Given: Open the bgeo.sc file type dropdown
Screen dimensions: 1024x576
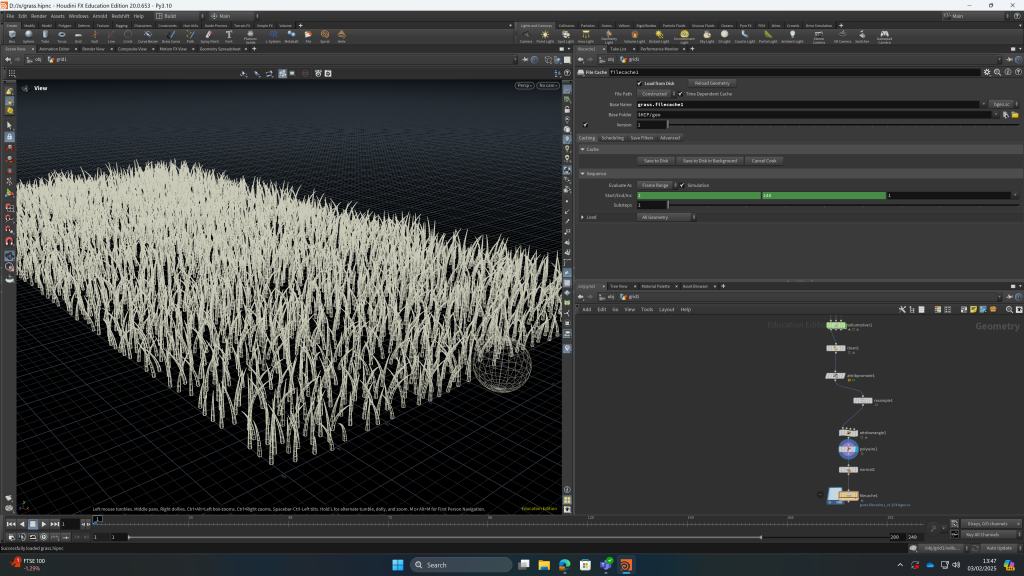Looking at the screenshot, I should [1004, 104].
